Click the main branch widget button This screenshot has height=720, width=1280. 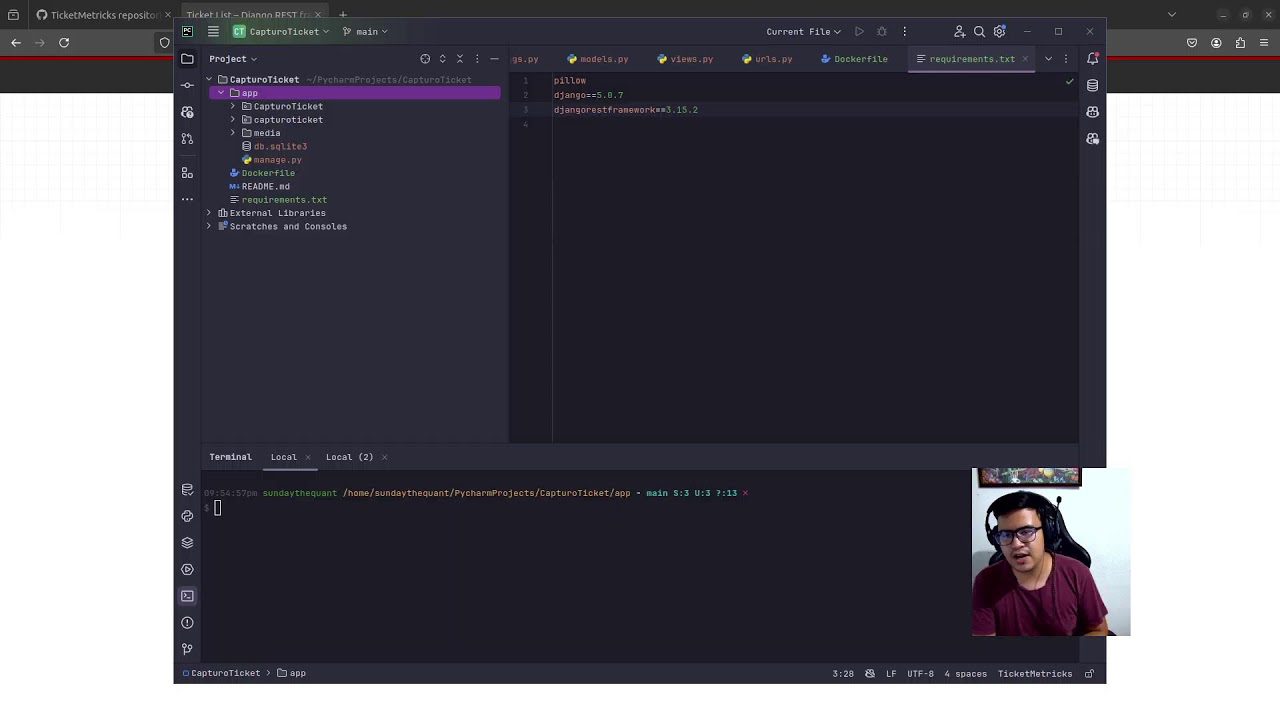[366, 32]
